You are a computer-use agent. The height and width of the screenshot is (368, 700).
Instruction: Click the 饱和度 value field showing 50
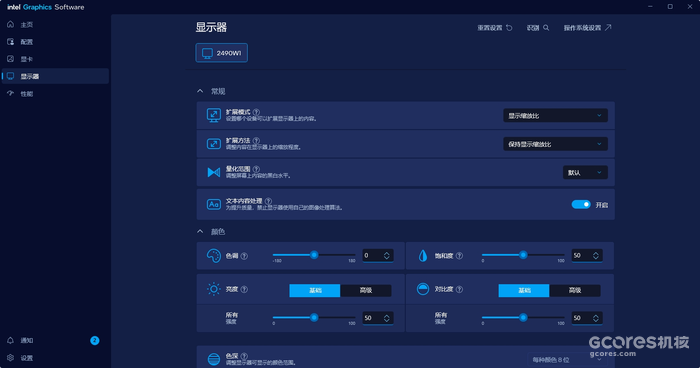click(587, 255)
